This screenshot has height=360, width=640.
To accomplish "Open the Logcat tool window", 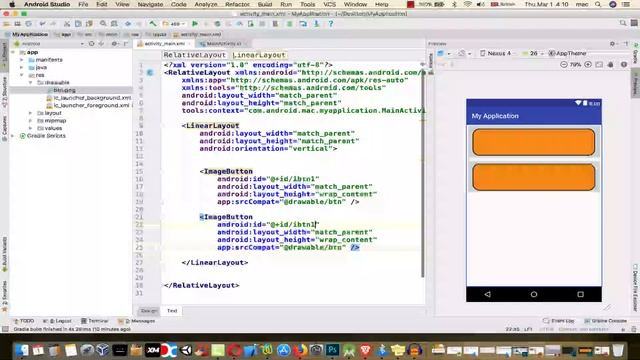I will pos(58,321).
